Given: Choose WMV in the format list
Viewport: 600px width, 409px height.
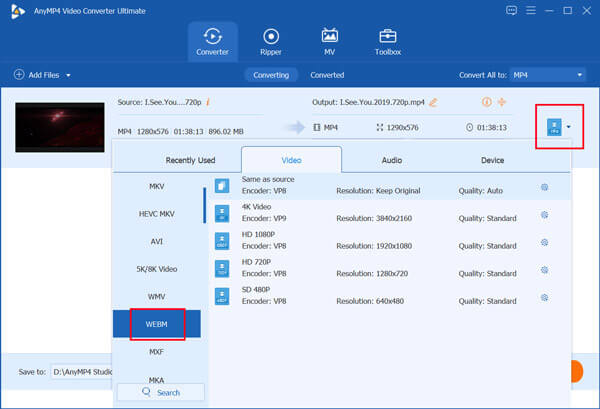Looking at the screenshot, I should tap(157, 297).
